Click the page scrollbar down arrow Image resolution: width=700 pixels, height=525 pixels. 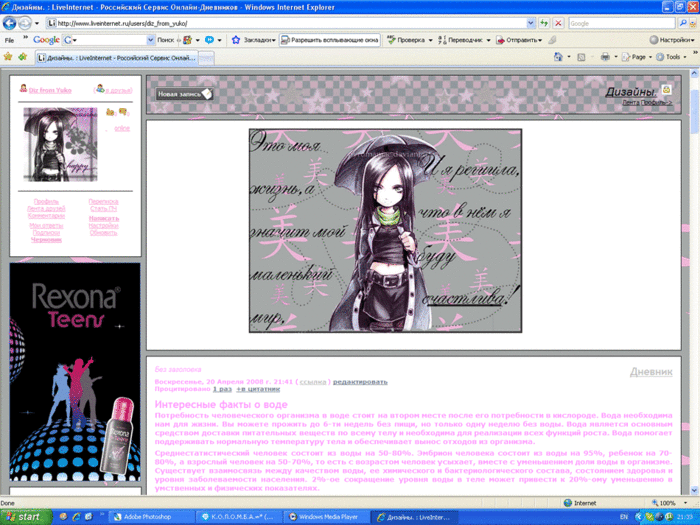[x=695, y=490]
